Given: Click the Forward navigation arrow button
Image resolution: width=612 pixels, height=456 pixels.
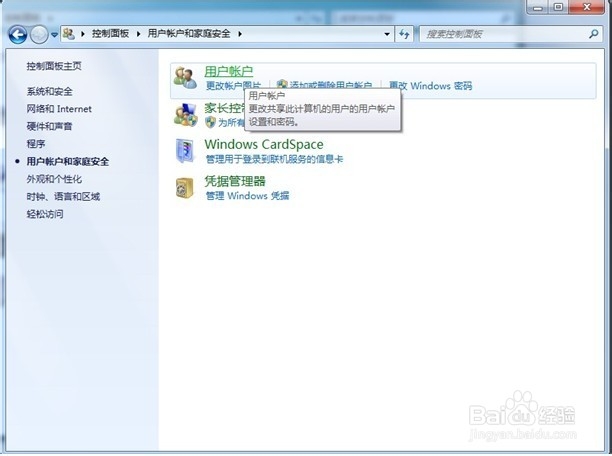Looking at the screenshot, I should click(39, 34).
